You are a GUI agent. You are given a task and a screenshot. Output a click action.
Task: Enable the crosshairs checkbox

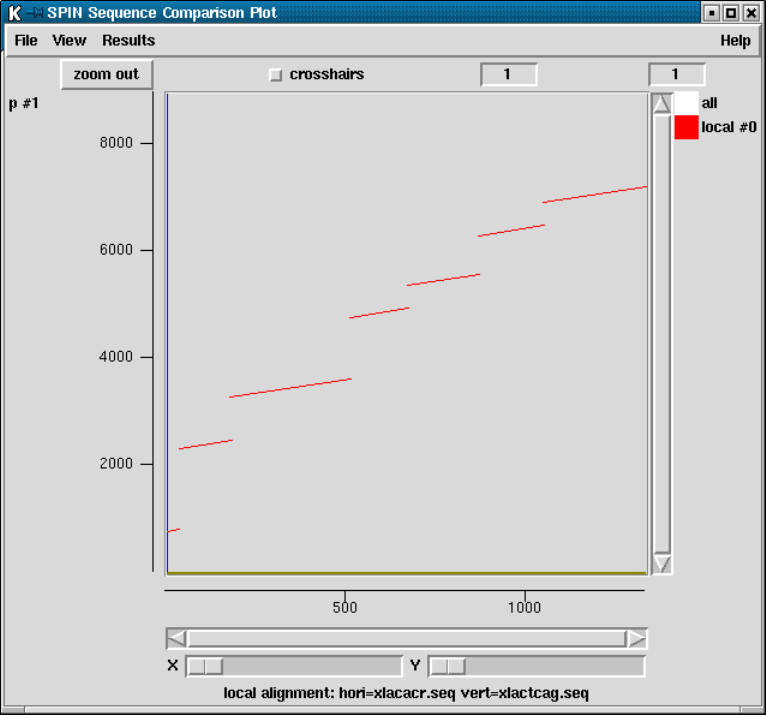[x=276, y=75]
